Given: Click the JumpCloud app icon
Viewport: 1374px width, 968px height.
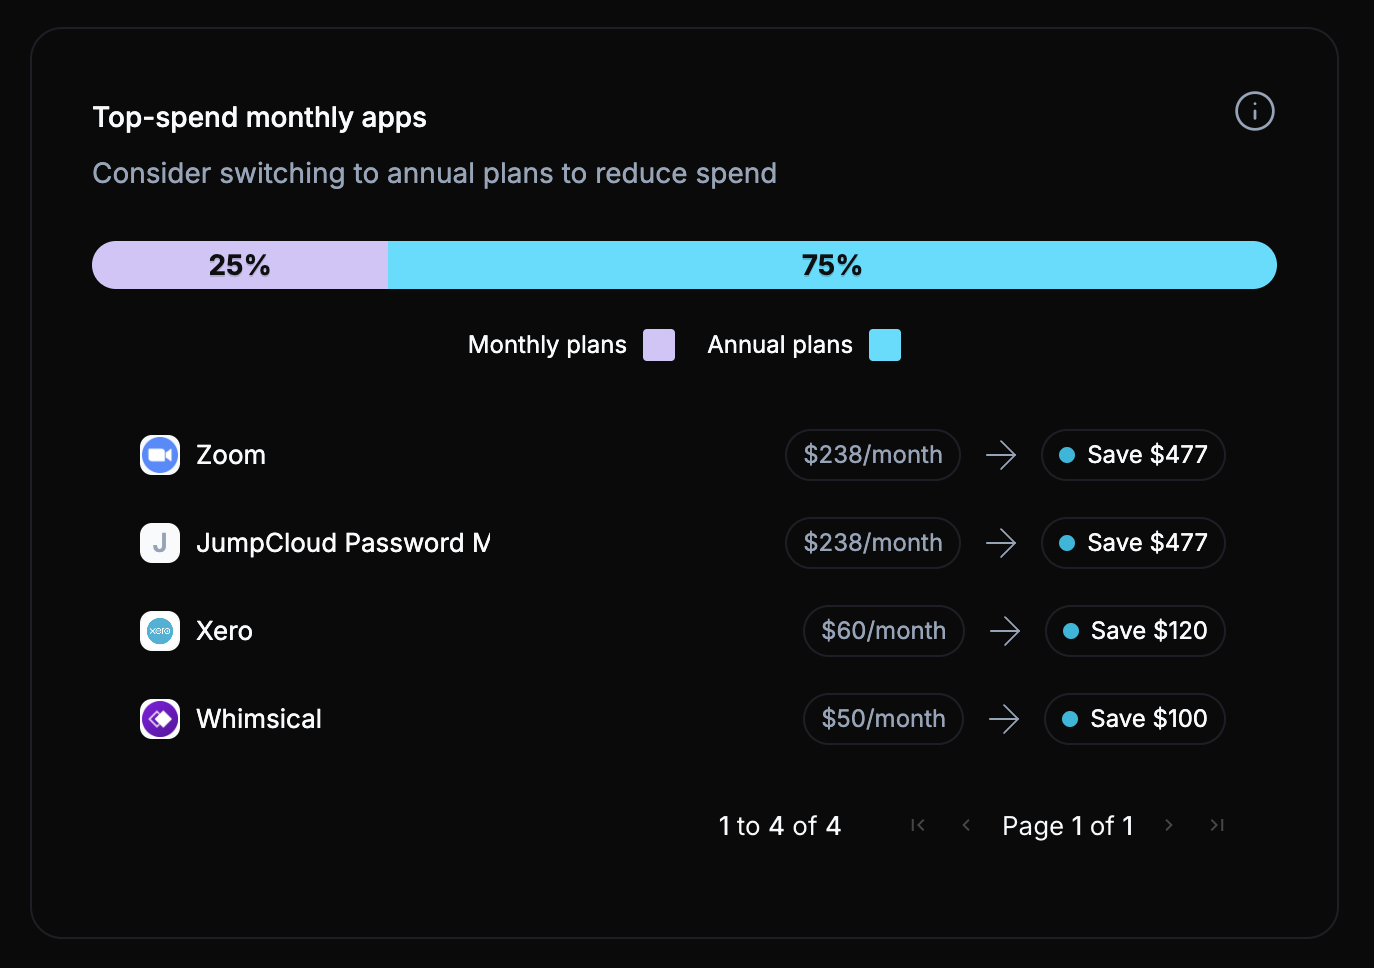Looking at the screenshot, I should tap(160, 543).
